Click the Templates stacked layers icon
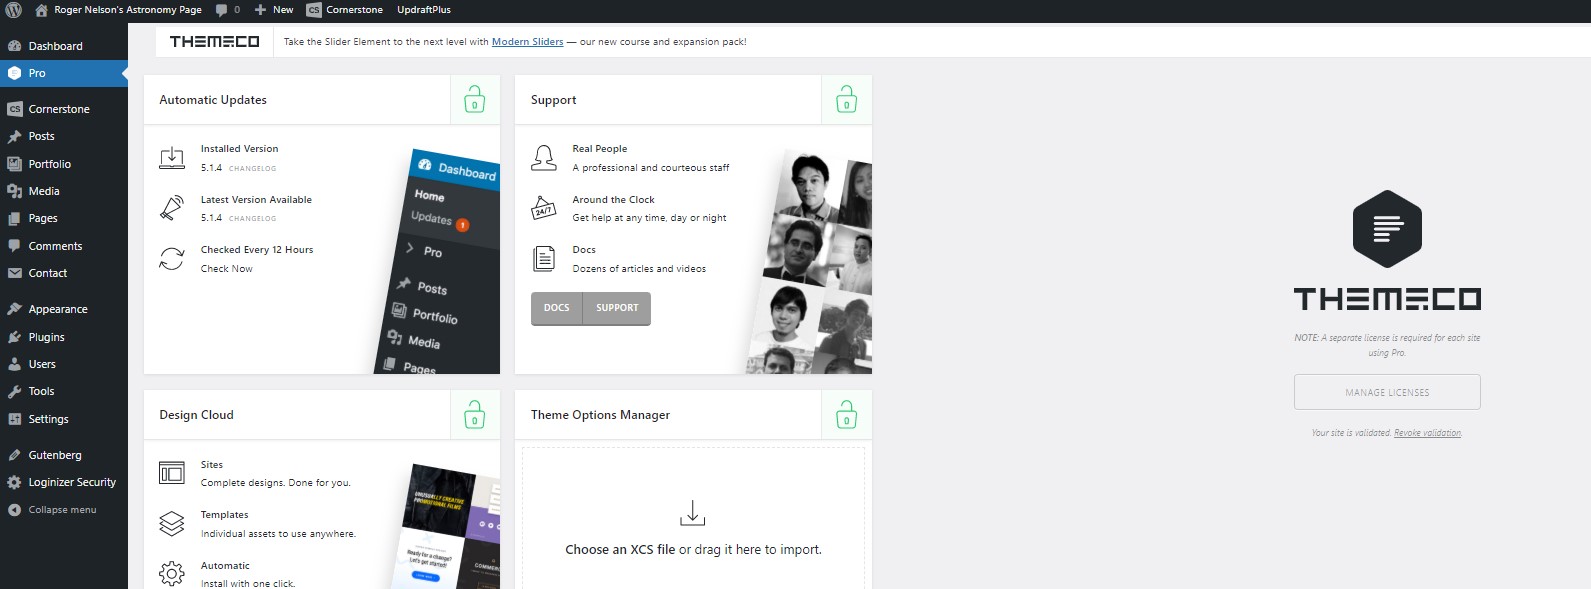Viewport: 1591px width, 589px height. [172, 523]
